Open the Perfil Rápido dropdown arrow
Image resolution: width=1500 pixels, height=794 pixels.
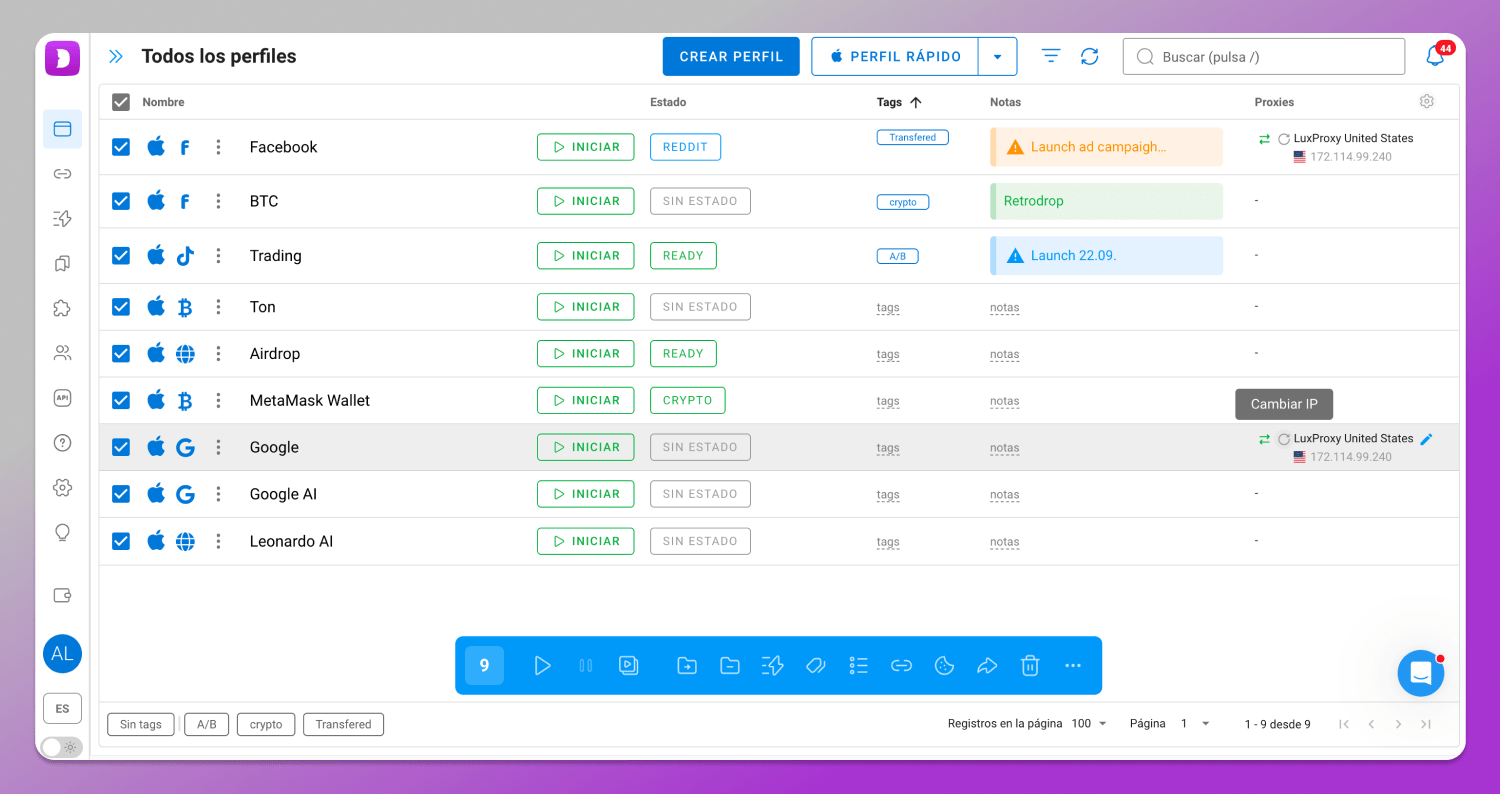[997, 56]
